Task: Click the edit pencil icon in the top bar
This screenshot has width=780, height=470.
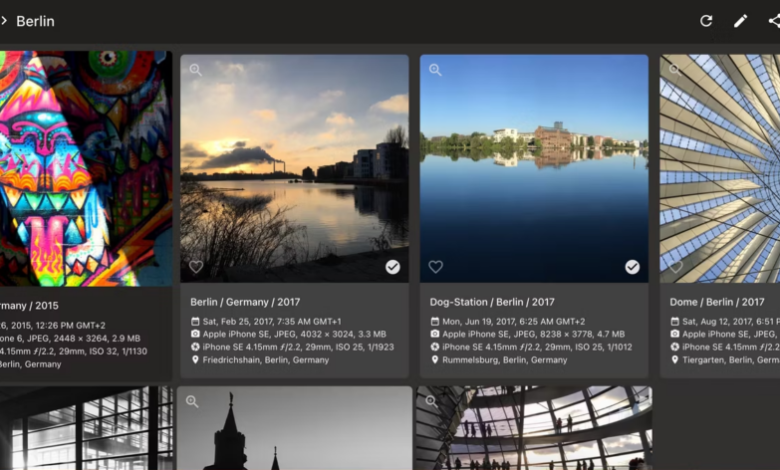Action: pos(740,21)
